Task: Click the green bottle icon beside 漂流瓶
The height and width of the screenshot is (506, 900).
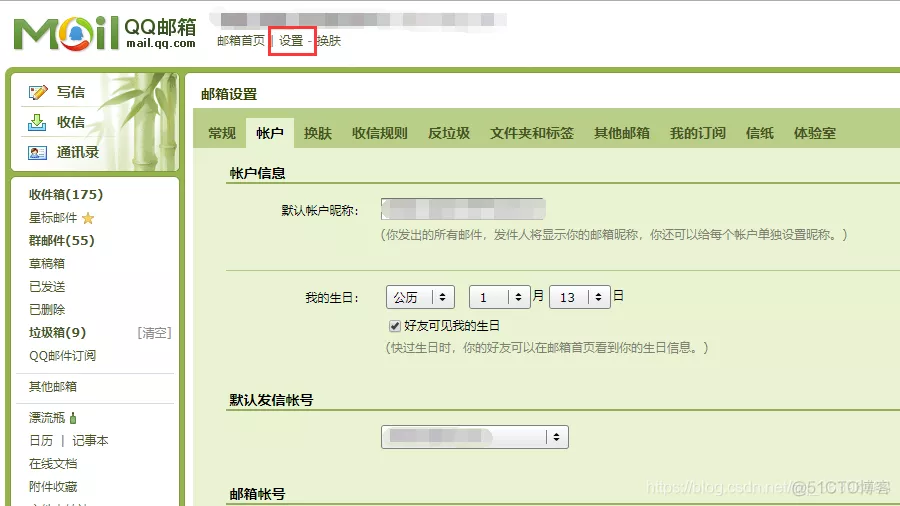Action: pos(73,418)
